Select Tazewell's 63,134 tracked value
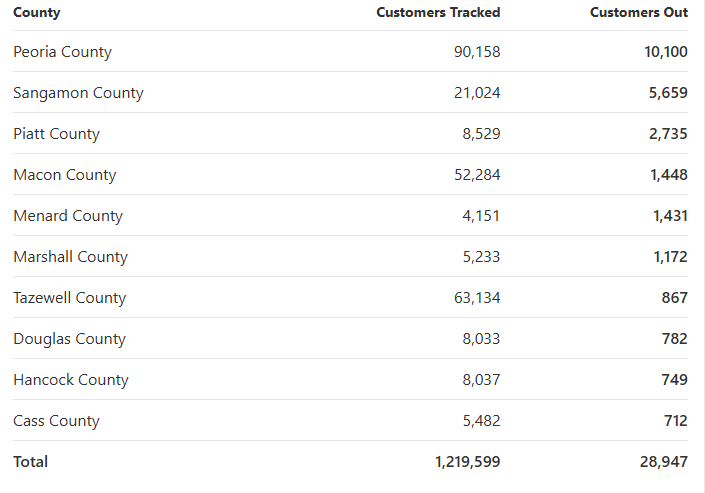Image resolution: width=705 pixels, height=493 pixels. tap(477, 297)
